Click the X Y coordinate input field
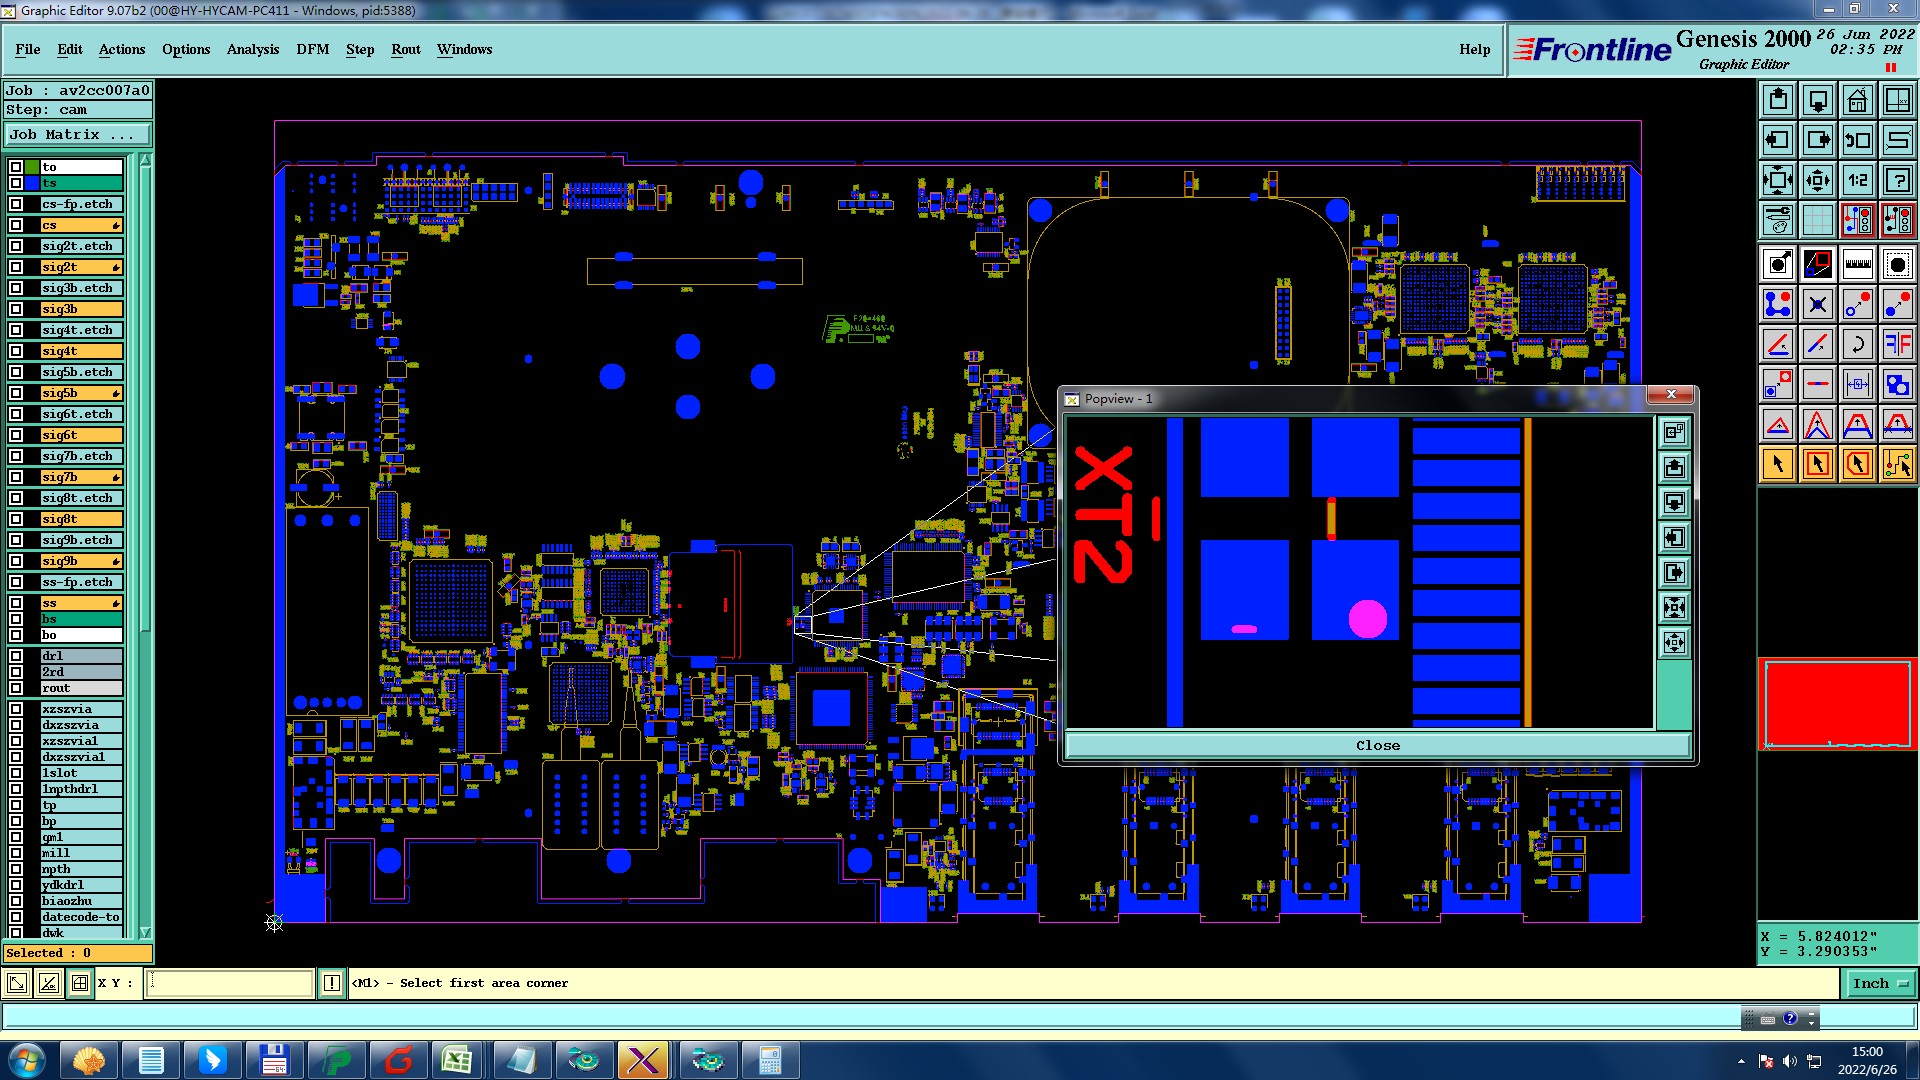The width and height of the screenshot is (1920, 1080). (230, 983)
